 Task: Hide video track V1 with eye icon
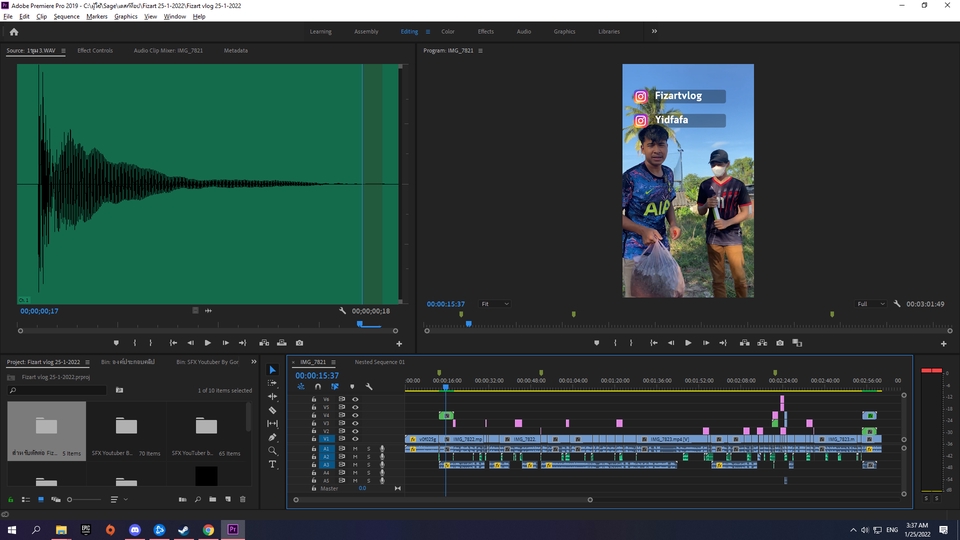(355, 439)
